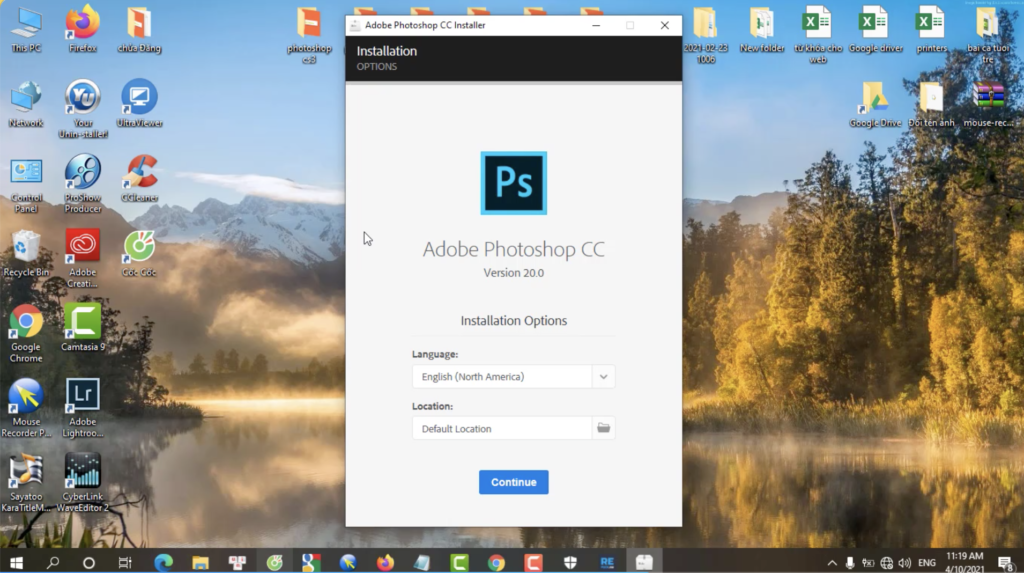
Task: Select the CyberLink WaveEditor 2 desktop shortcut
Action: (83, 483)
